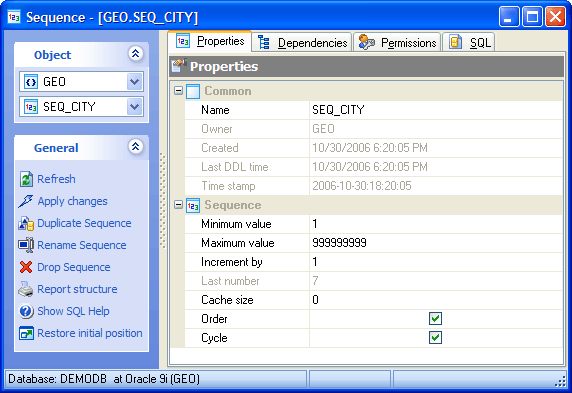Minimize the Sequence window
This screenshot has width=572, height=393.
pyautogui.click(x=509, y=16)
